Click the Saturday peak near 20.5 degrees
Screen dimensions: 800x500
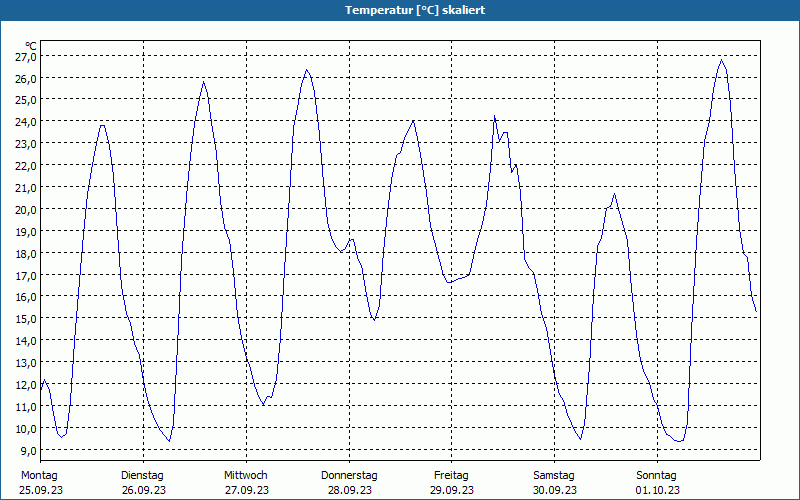[x=615, y=194]
